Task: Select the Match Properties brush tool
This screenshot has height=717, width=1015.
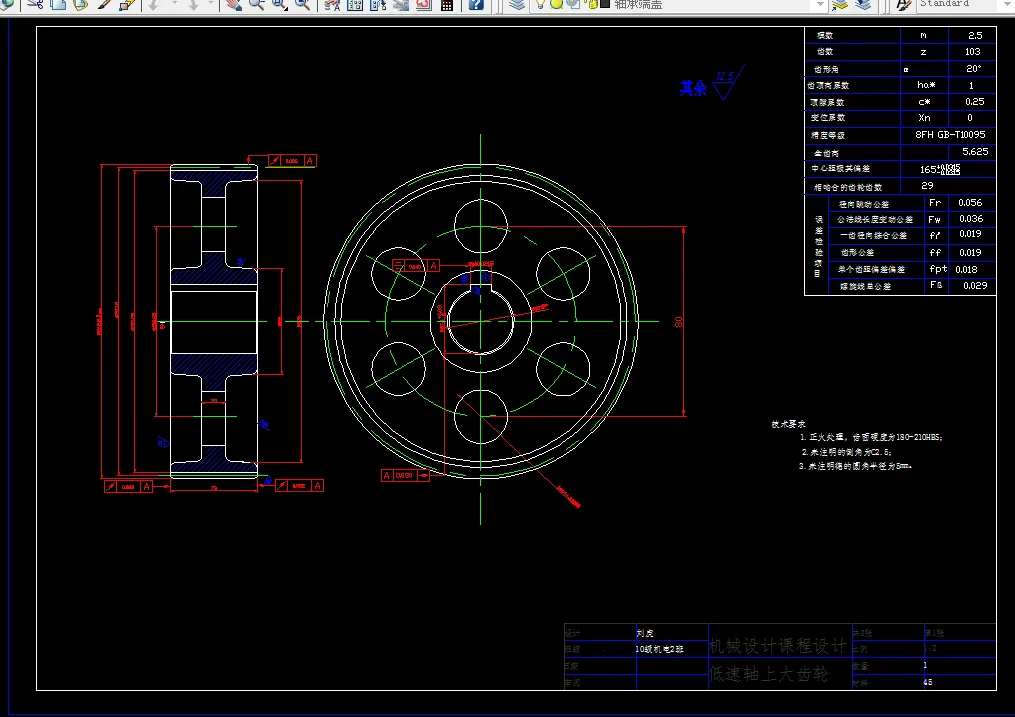Action: 104,4
